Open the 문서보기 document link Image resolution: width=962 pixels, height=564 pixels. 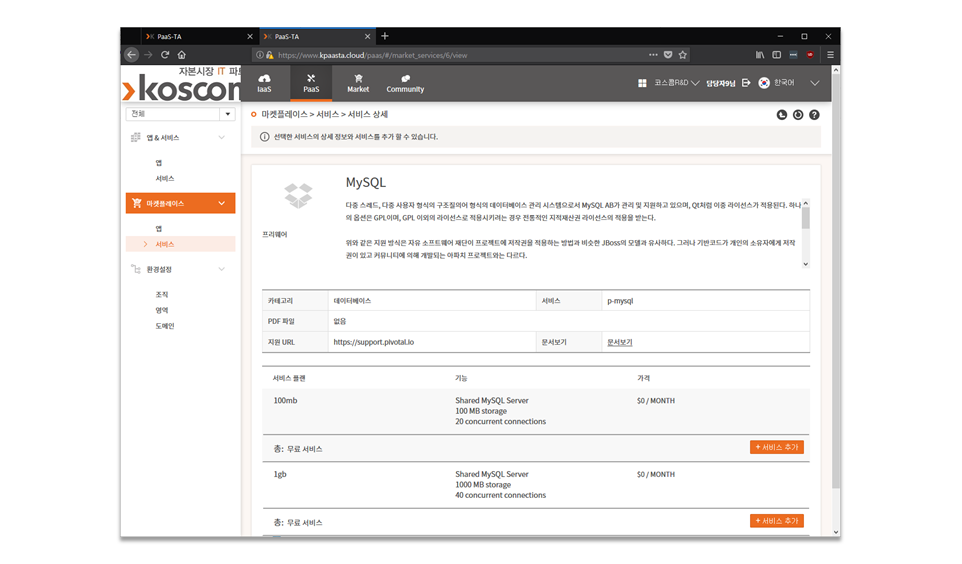coord(620,342)
